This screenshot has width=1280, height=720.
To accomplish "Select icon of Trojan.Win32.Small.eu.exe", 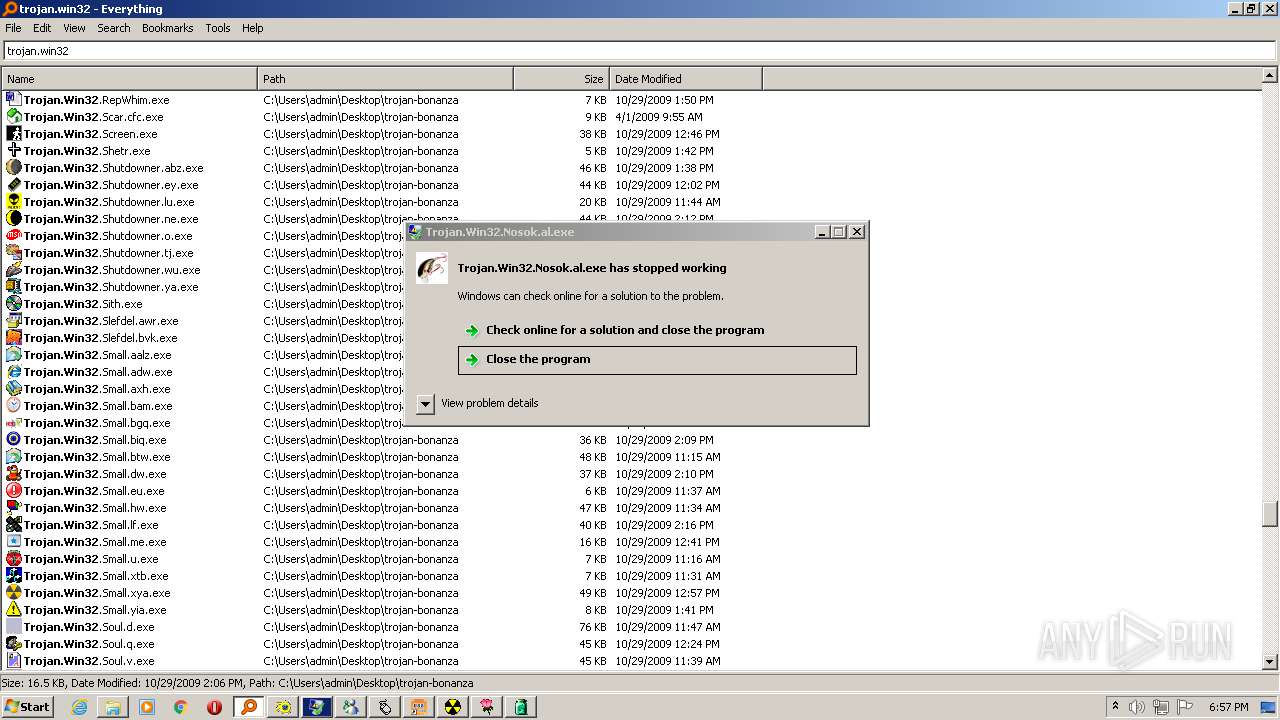I will pos(14,491).
